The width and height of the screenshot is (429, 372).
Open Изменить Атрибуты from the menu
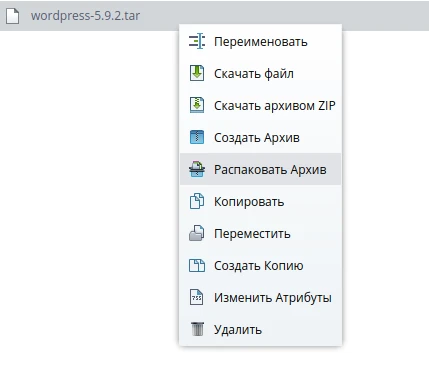click(x=260, y=297)
